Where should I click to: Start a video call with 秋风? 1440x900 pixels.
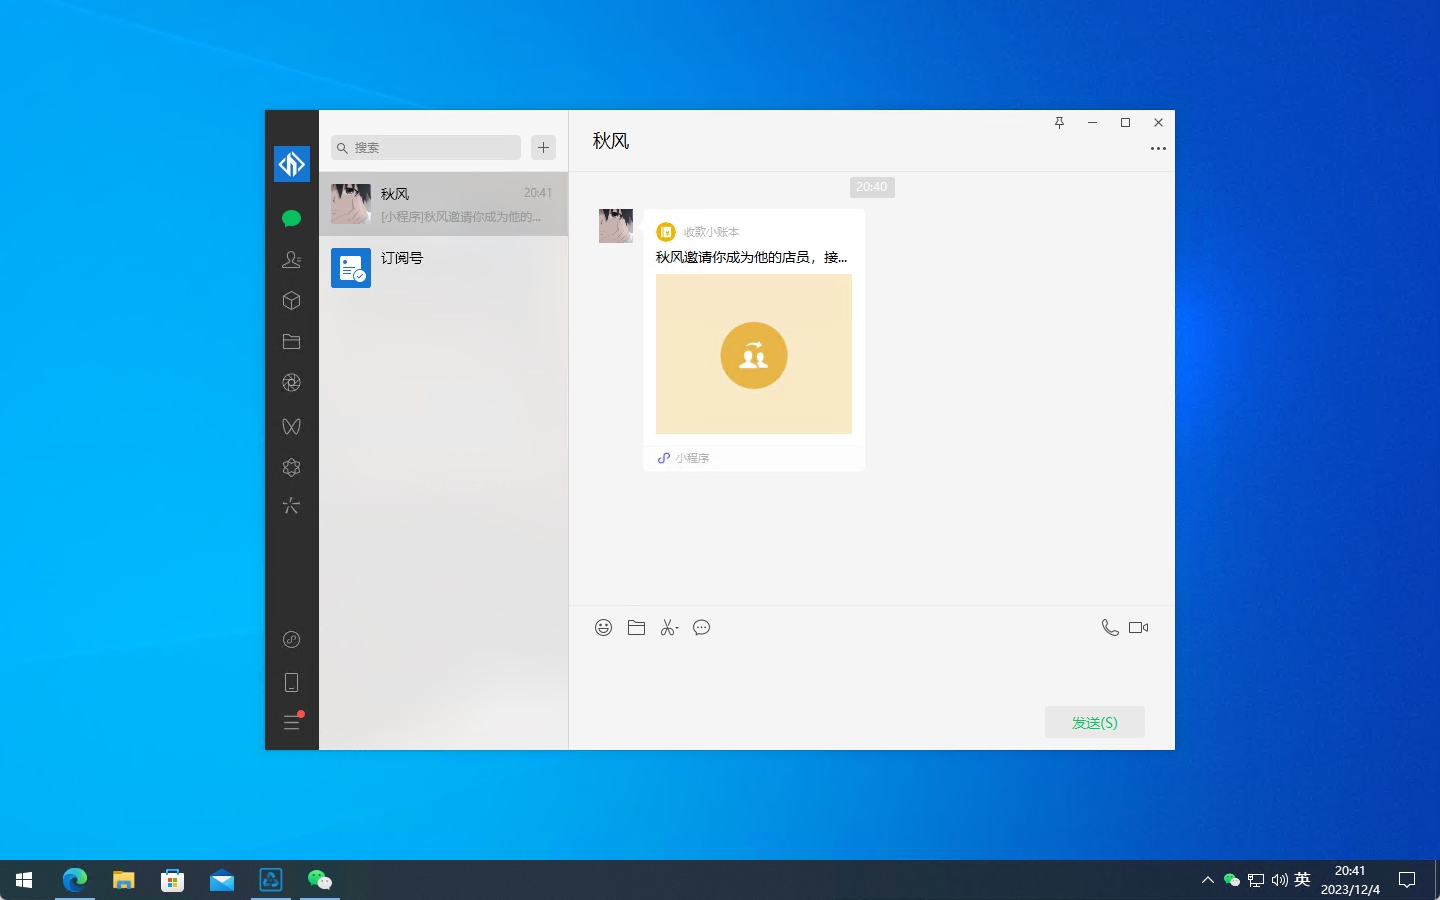pyautogui.click(x=1138, y=628)
